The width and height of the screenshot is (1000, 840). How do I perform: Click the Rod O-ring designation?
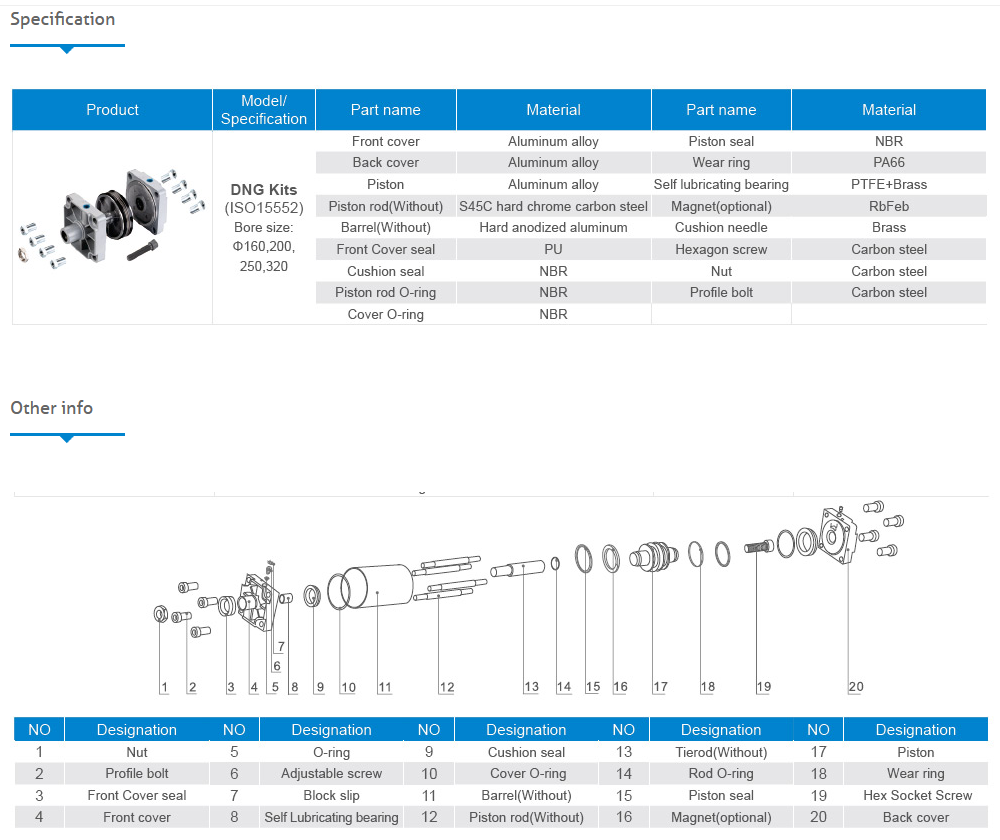point(721,774)
